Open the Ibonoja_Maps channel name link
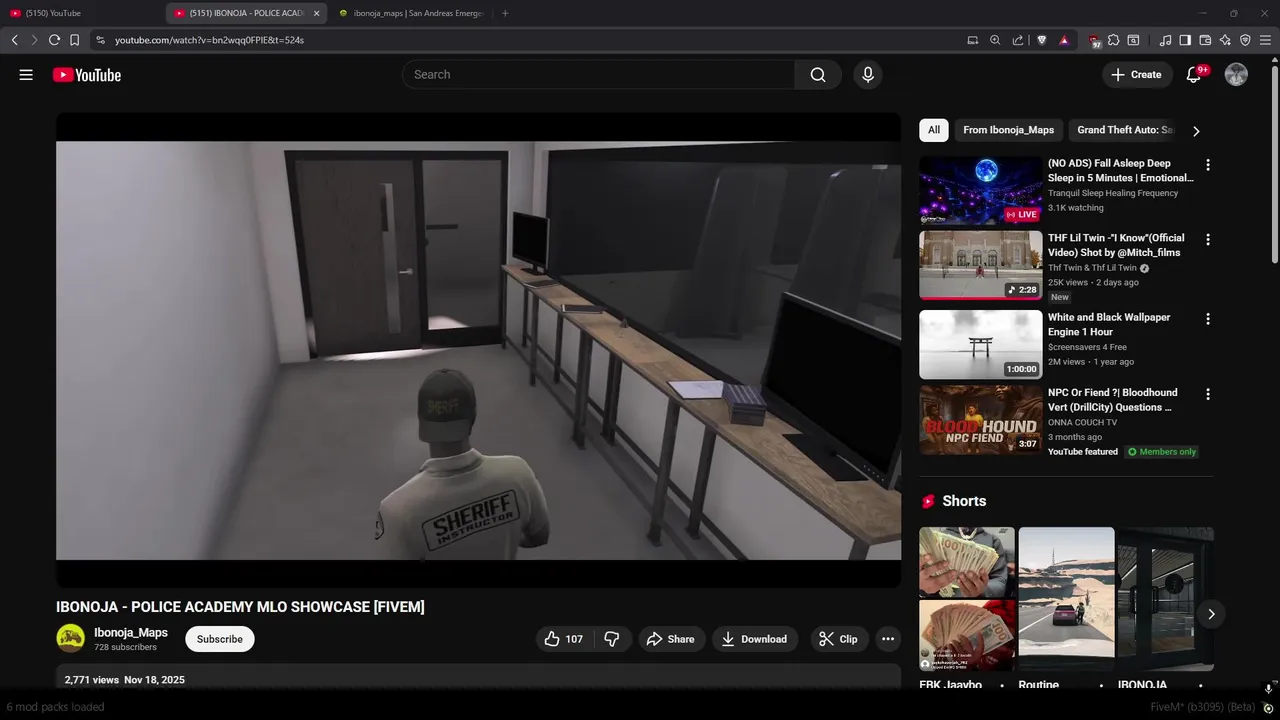1280x720 pixels. point(131,633)
